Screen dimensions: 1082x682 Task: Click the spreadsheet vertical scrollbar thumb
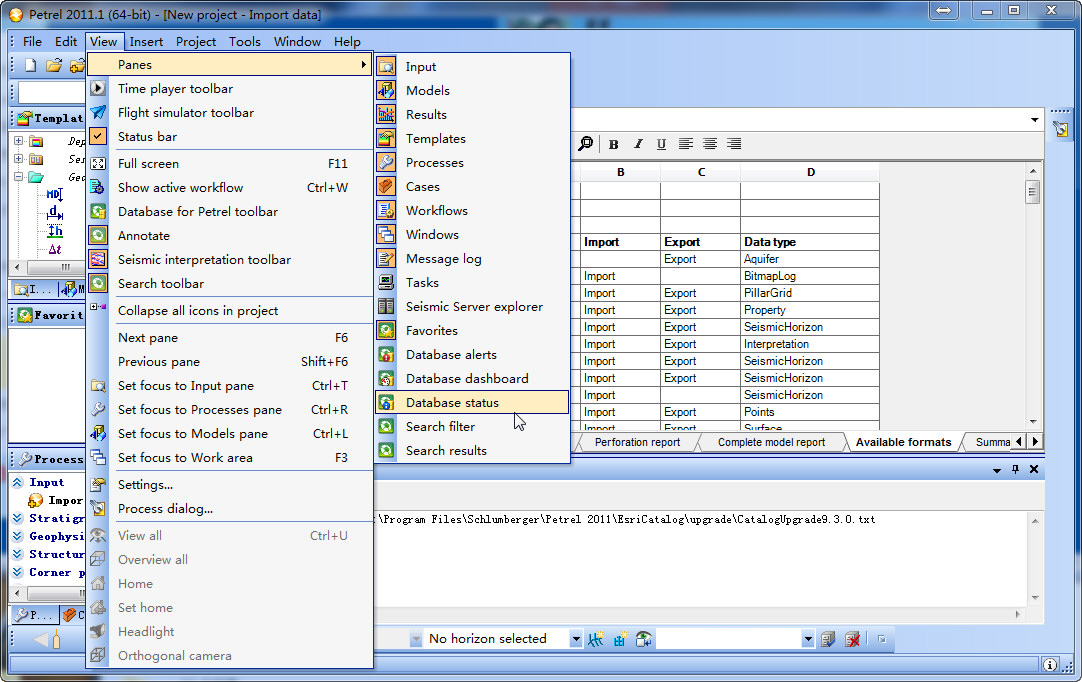coord(1032,192)
